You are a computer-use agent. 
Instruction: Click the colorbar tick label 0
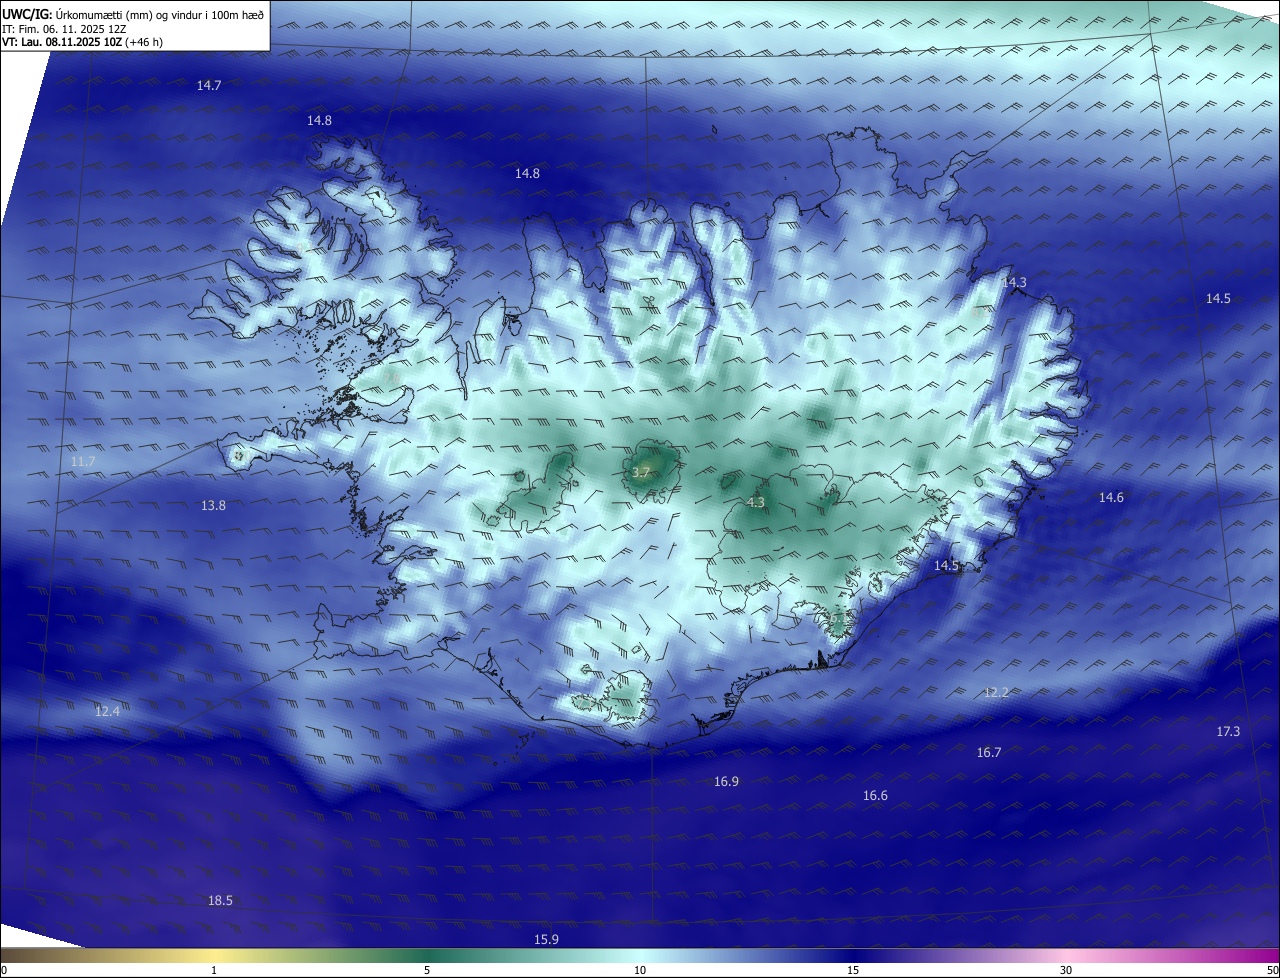(3, 970)
